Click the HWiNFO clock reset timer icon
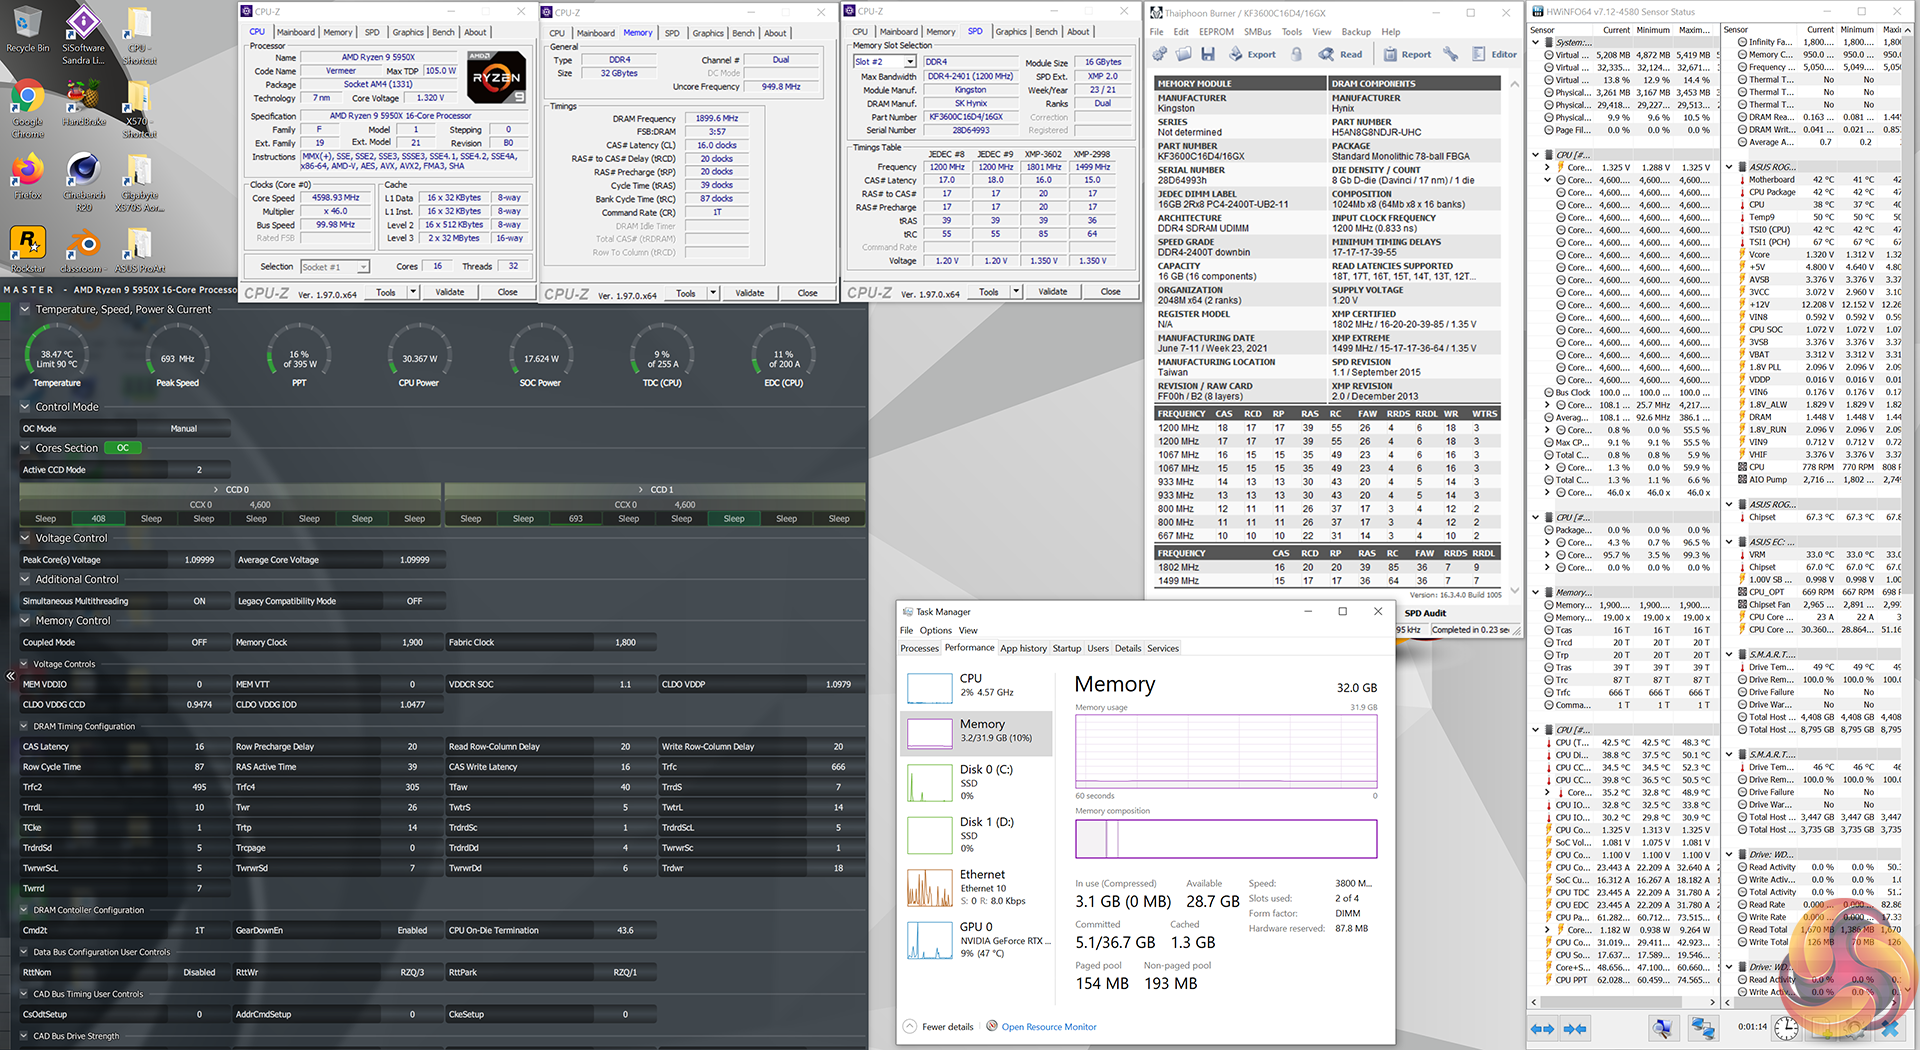The width and height of the screenshot is (1920, 1050). pos(1786,1027)
